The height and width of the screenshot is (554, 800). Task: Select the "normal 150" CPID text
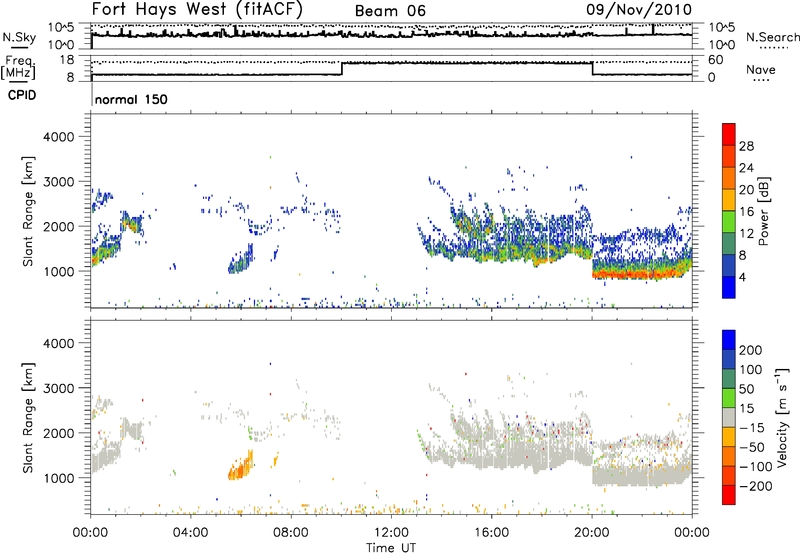coord(131,99)
